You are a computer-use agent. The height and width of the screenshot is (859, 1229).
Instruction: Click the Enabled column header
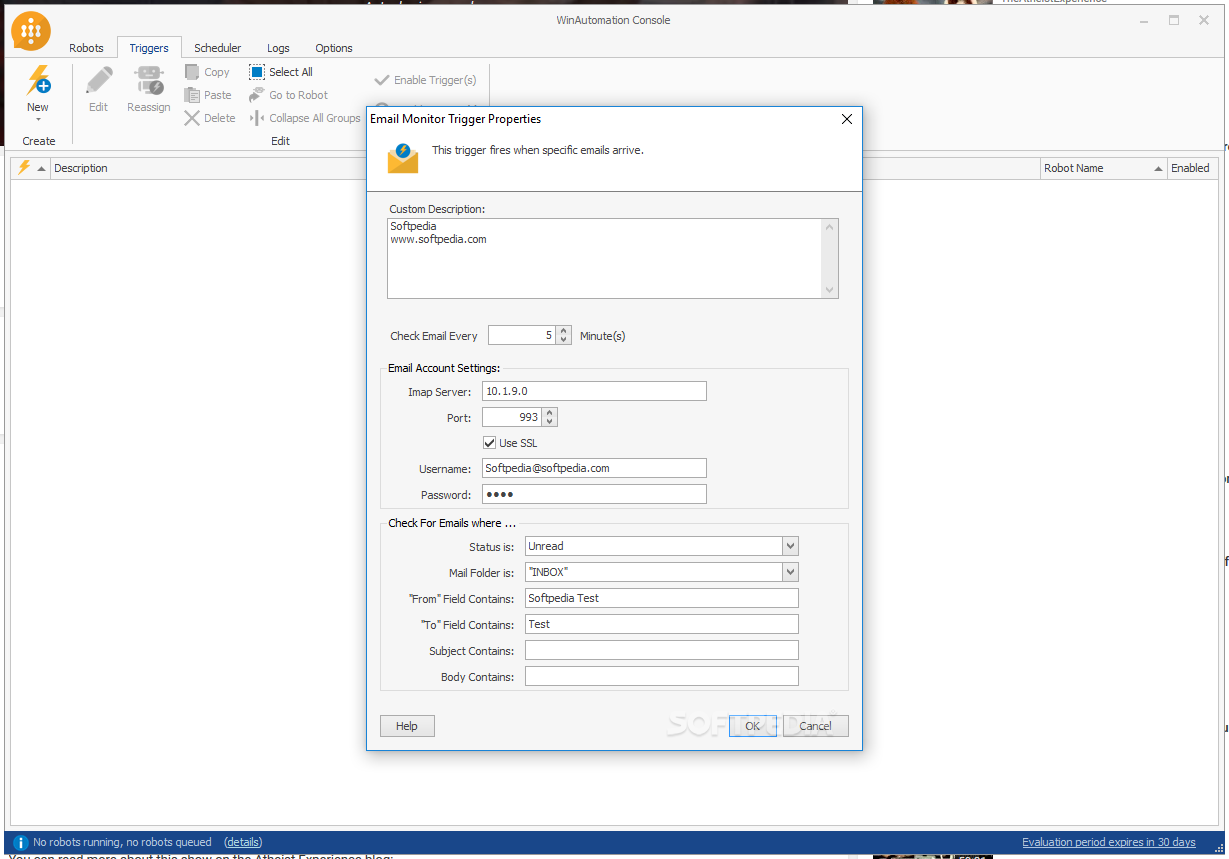pyautogui.click(x=1191, y=168)
